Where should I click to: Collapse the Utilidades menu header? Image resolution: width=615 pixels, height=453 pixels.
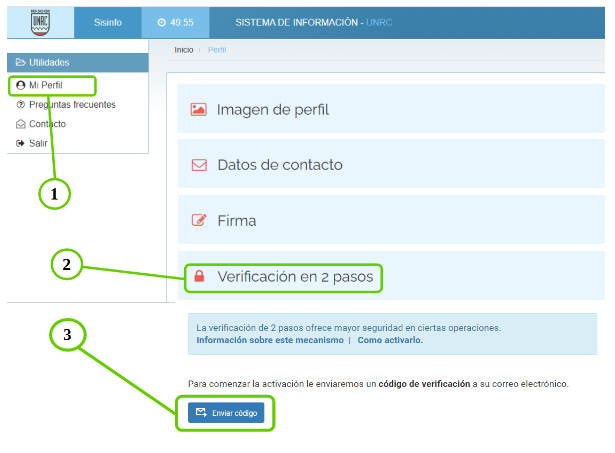[x=78, y=62]
